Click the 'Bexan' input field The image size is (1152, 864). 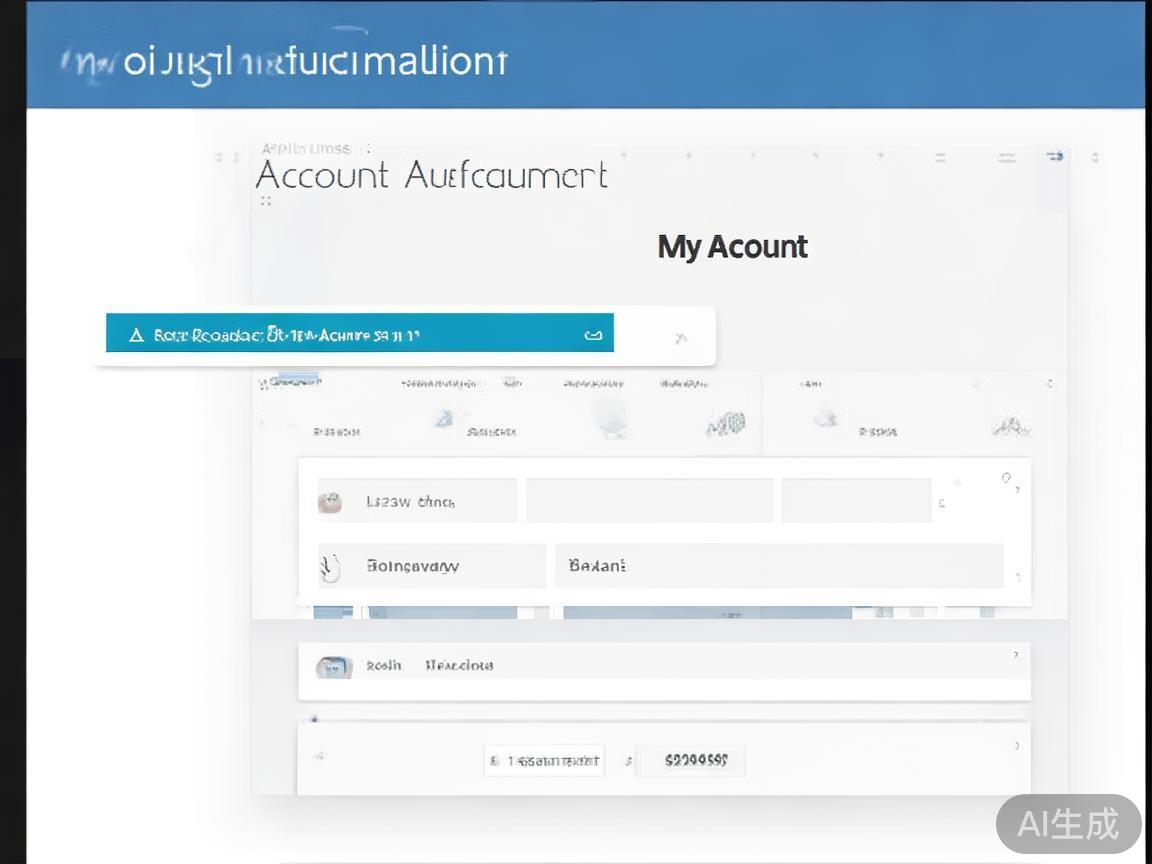[778, 566]
